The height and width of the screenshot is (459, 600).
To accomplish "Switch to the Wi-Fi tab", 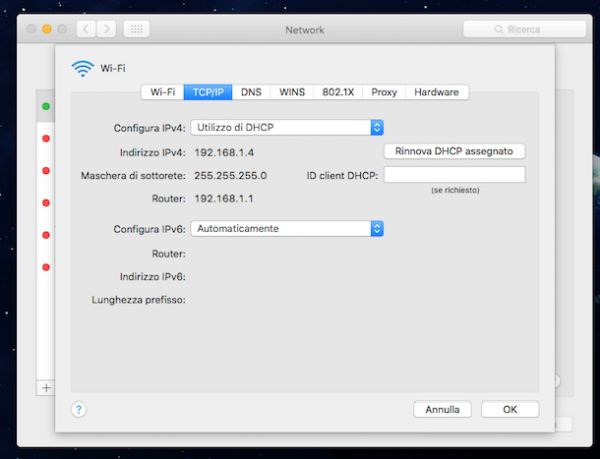I will [163, 92].
